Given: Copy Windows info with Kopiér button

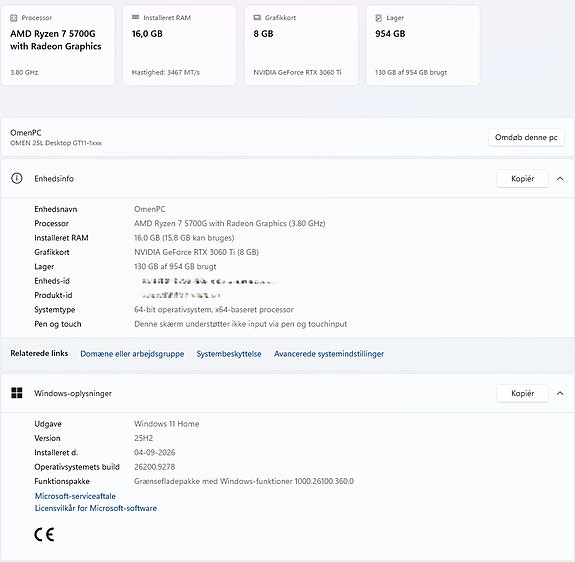Looking at the screenshot, I should (x=522, y=393).
